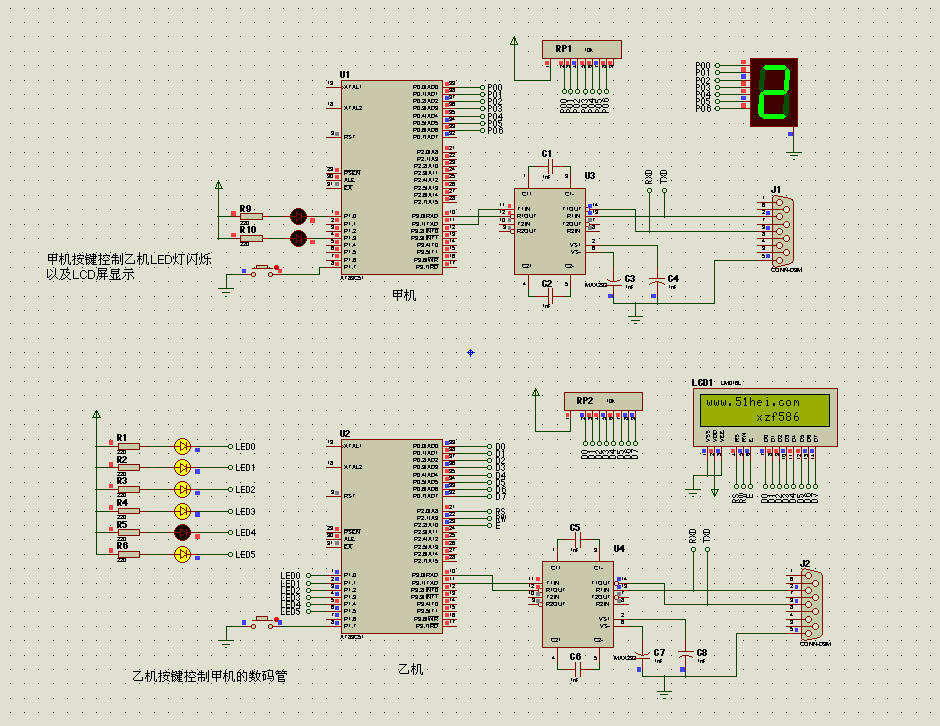Viewport: 940px width, 726px height.
Task: Select capacitor C8
Action: [685, 654]
